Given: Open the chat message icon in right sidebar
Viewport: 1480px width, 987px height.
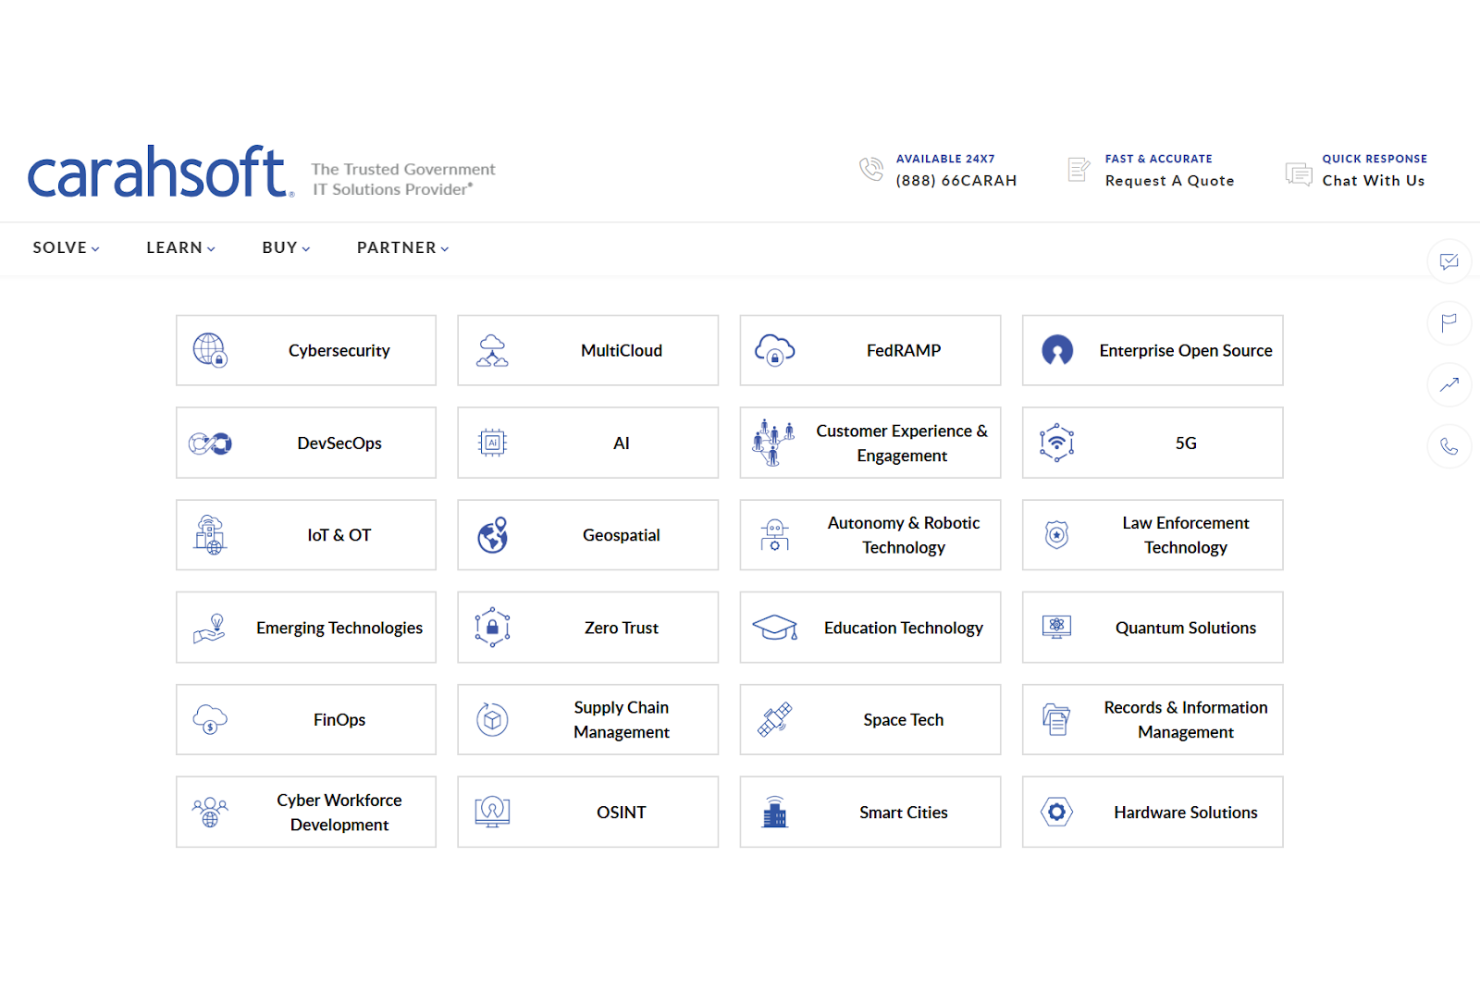Looking at the screenshot, I should pos(1449,261).
